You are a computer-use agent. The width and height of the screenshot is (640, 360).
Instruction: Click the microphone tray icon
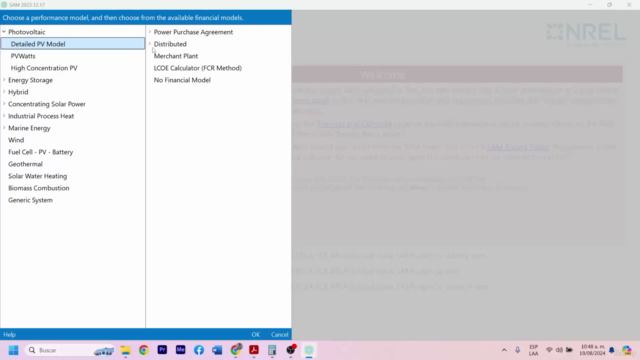coord(517,350)
